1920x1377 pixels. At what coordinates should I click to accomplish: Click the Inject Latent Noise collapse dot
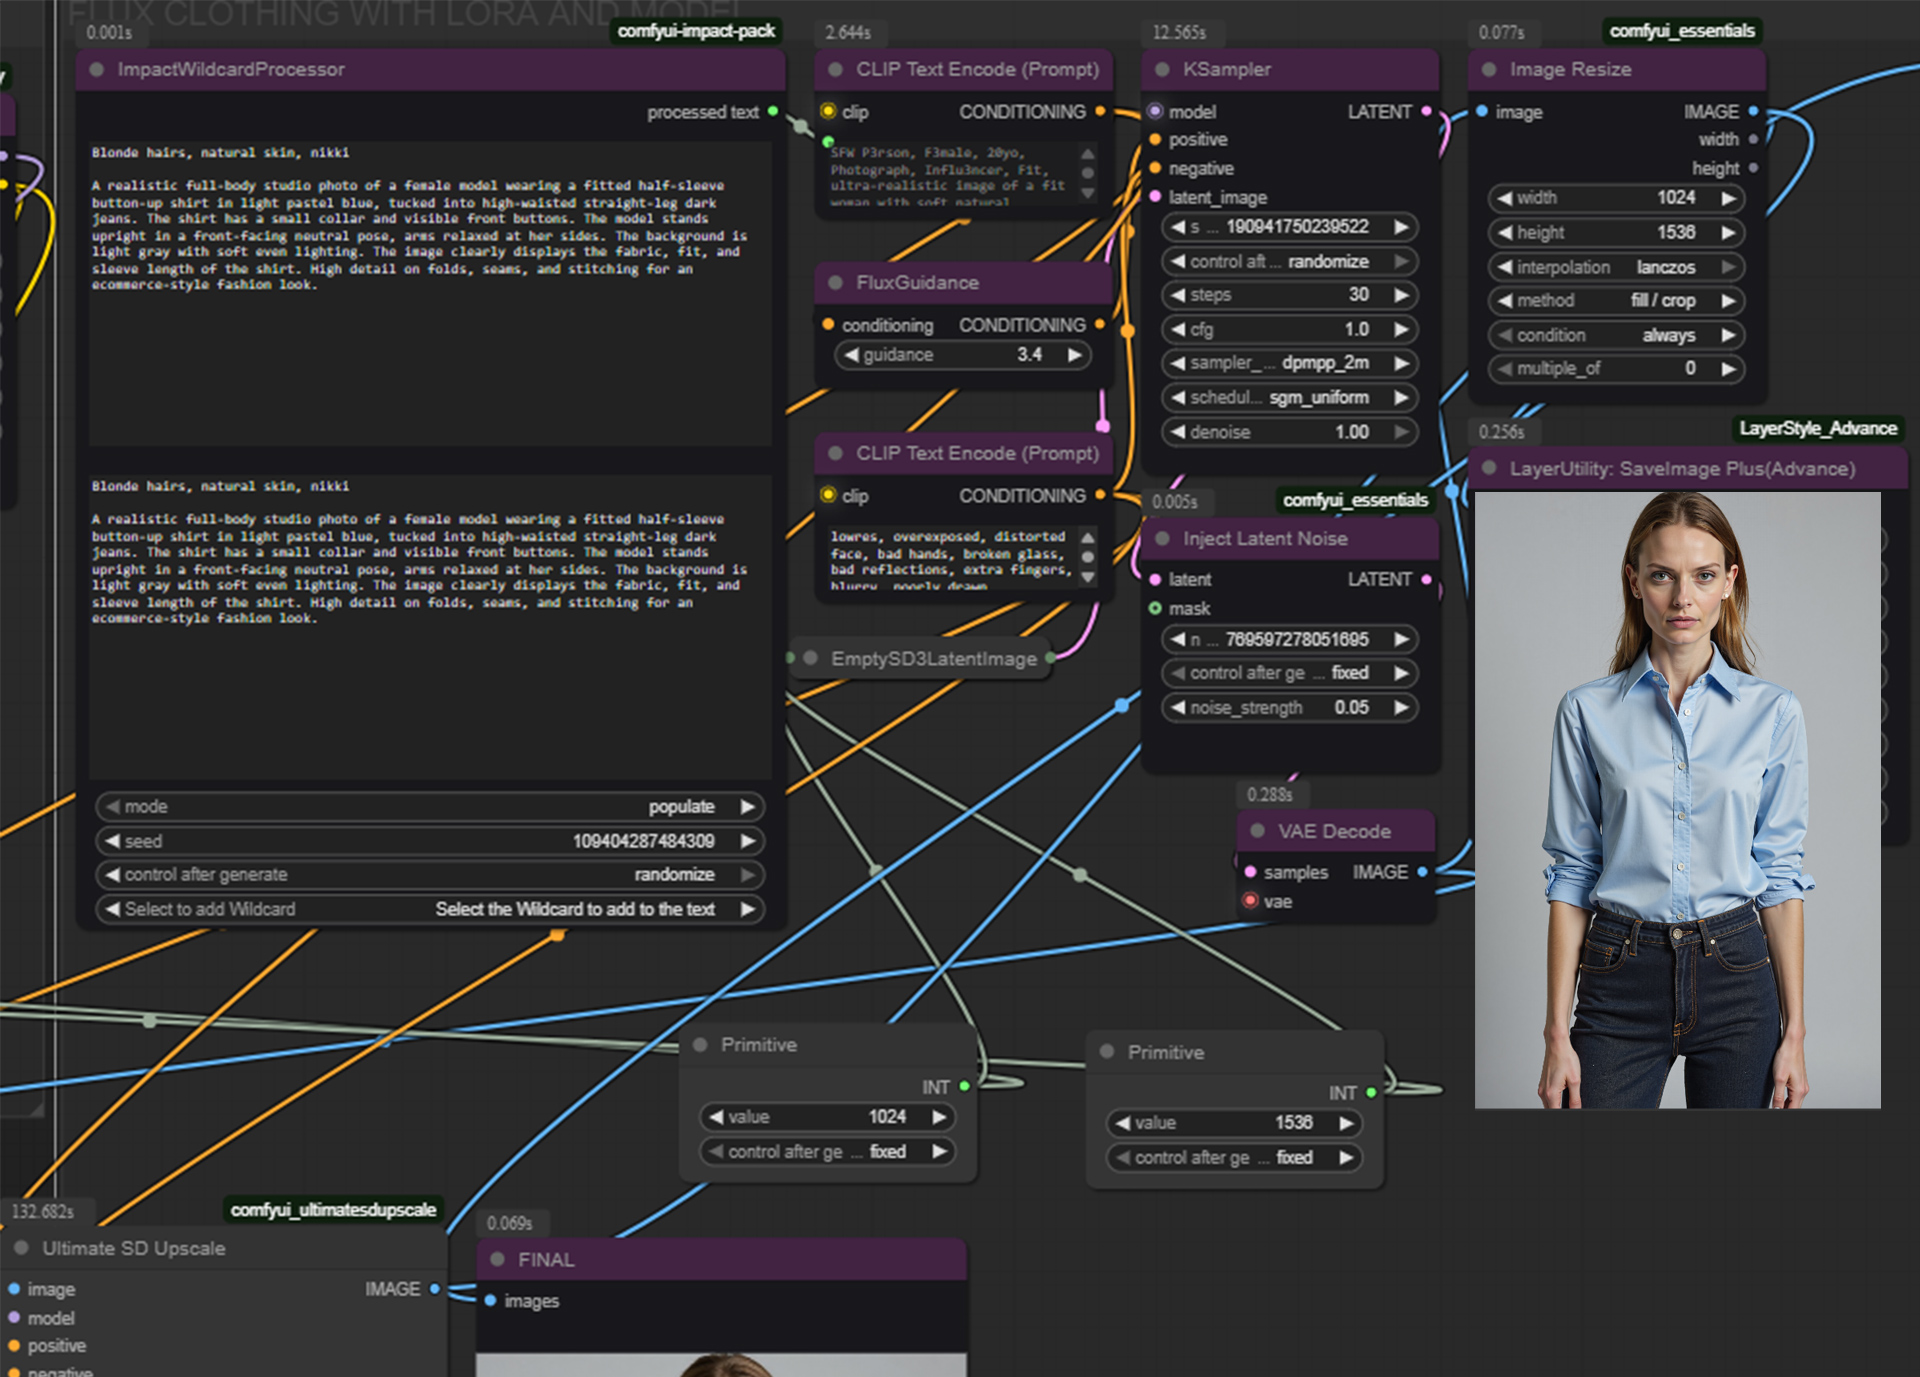click(x=1162, y=539)
